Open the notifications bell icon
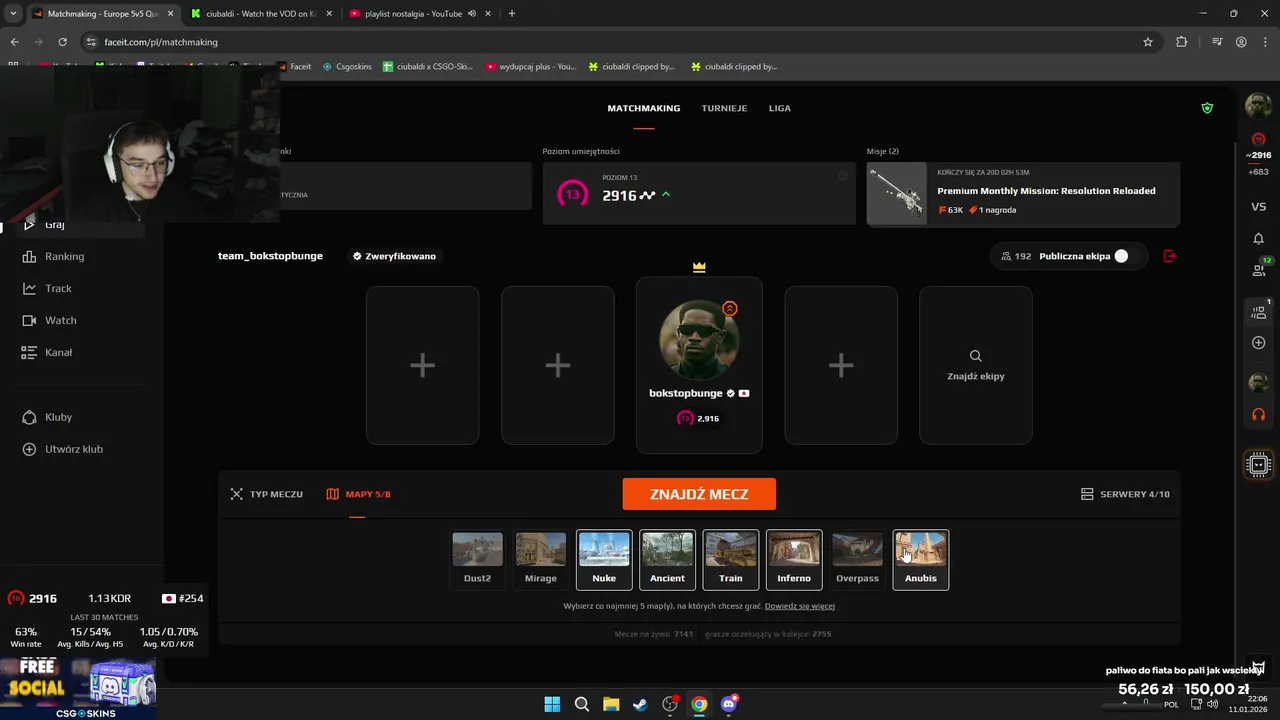Image resolution: width=1280 pixels, height=720 pixels. pos(1258,239)
